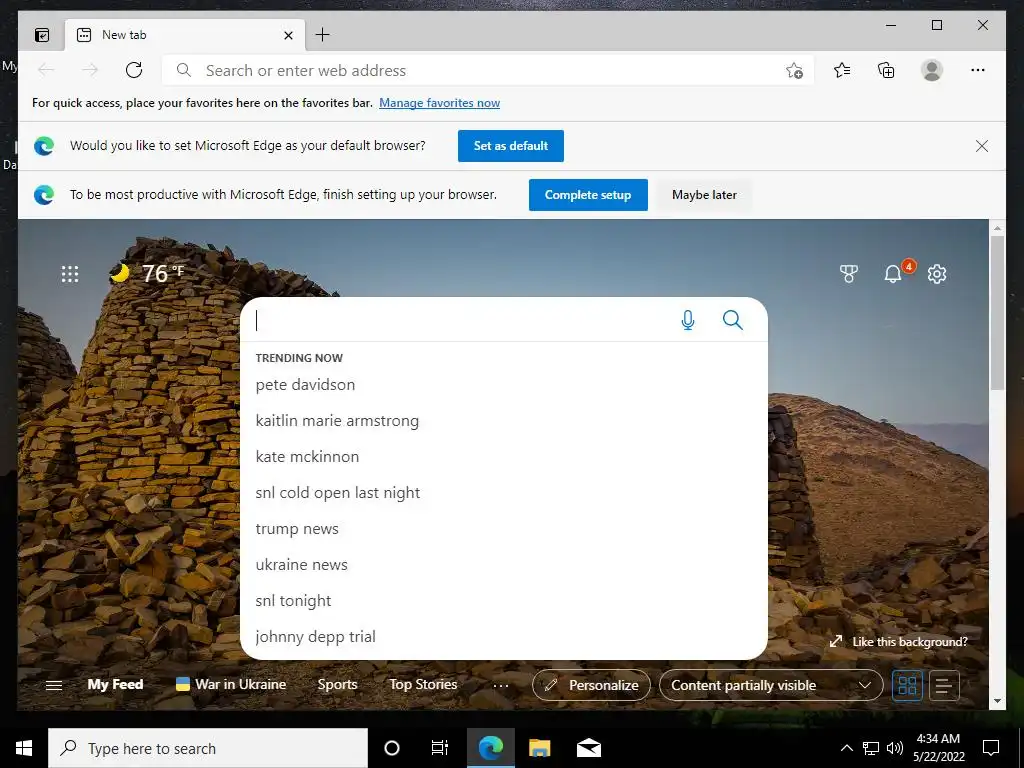Viewport: 1024px width, 768px height.
Task: Open Manage favorites now link
Action: pos(440,103)
